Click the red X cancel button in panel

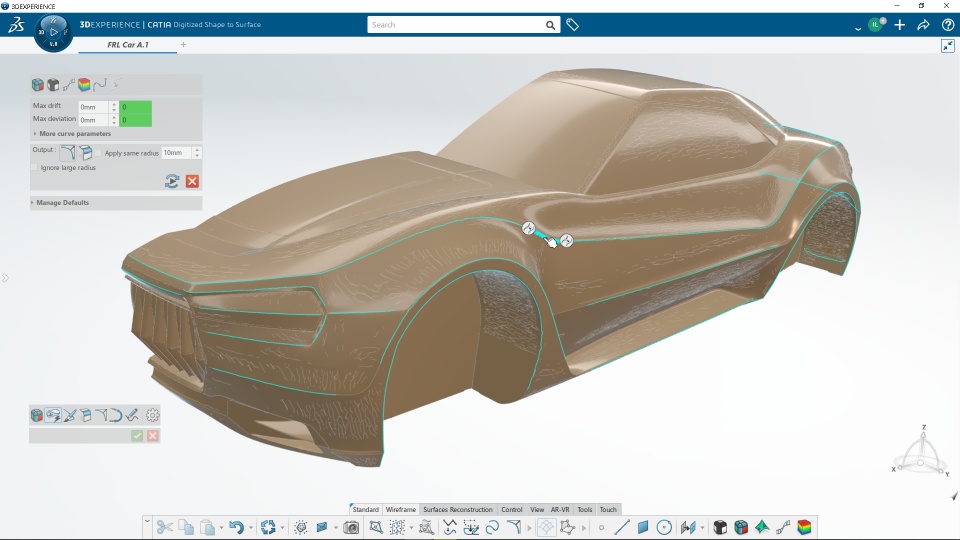click(x=192, y=181)
